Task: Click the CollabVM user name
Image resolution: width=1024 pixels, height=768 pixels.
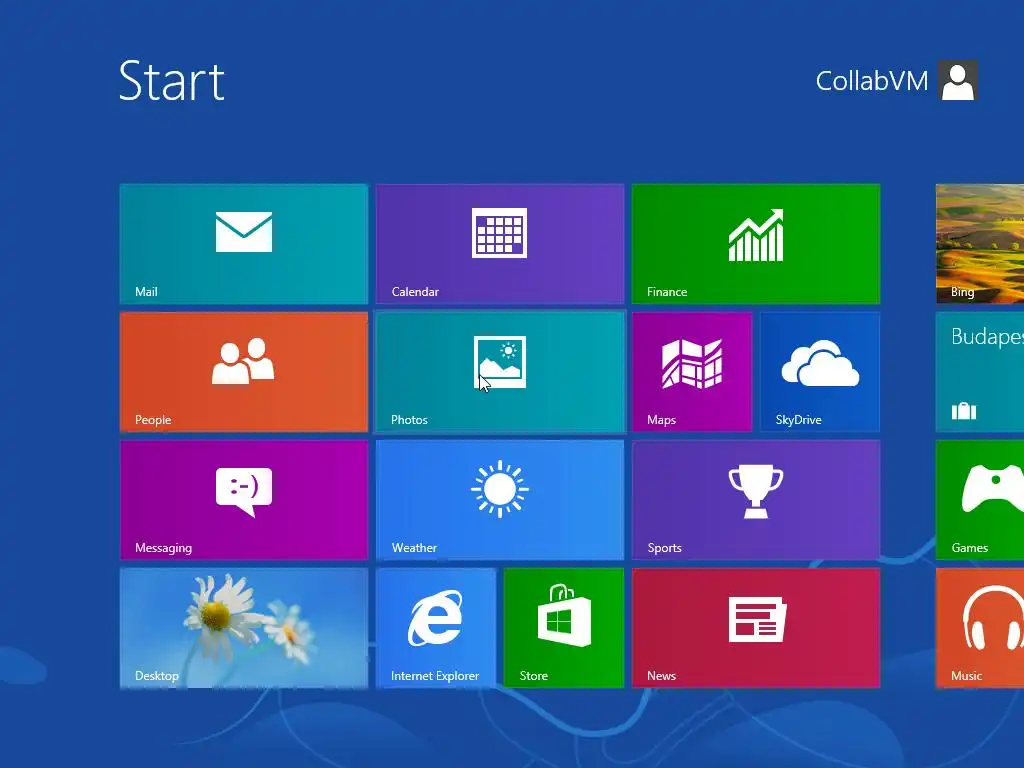Action: [x=872, y=81]
